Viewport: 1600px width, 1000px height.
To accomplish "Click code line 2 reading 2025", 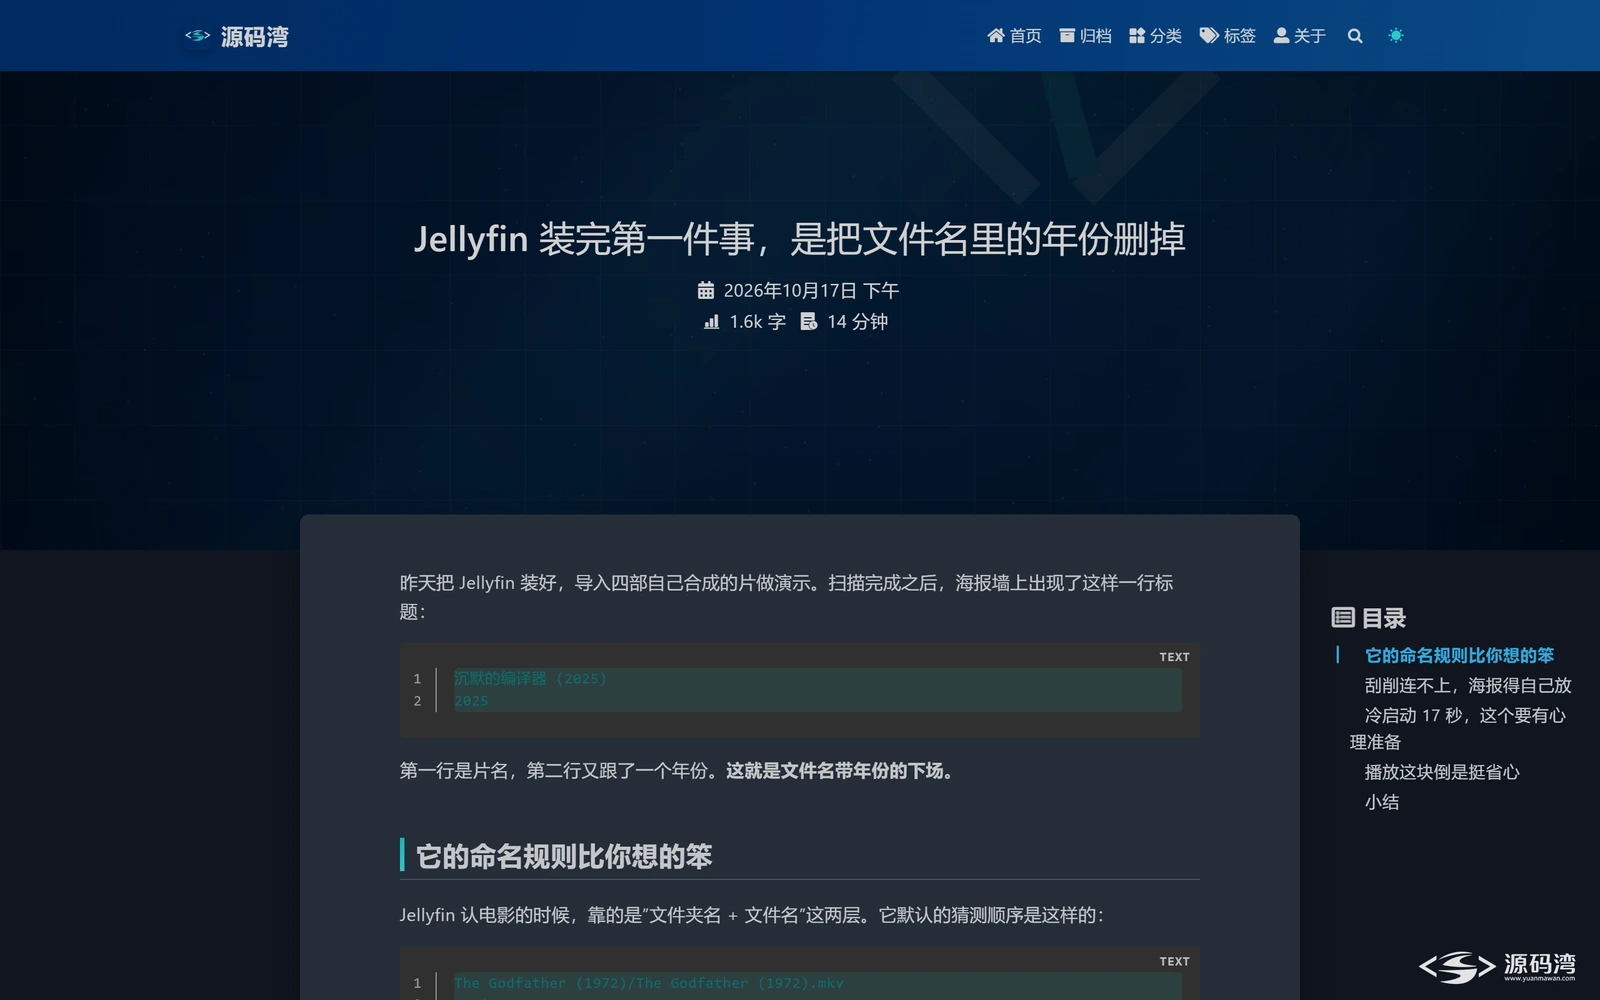I will 471,701.
